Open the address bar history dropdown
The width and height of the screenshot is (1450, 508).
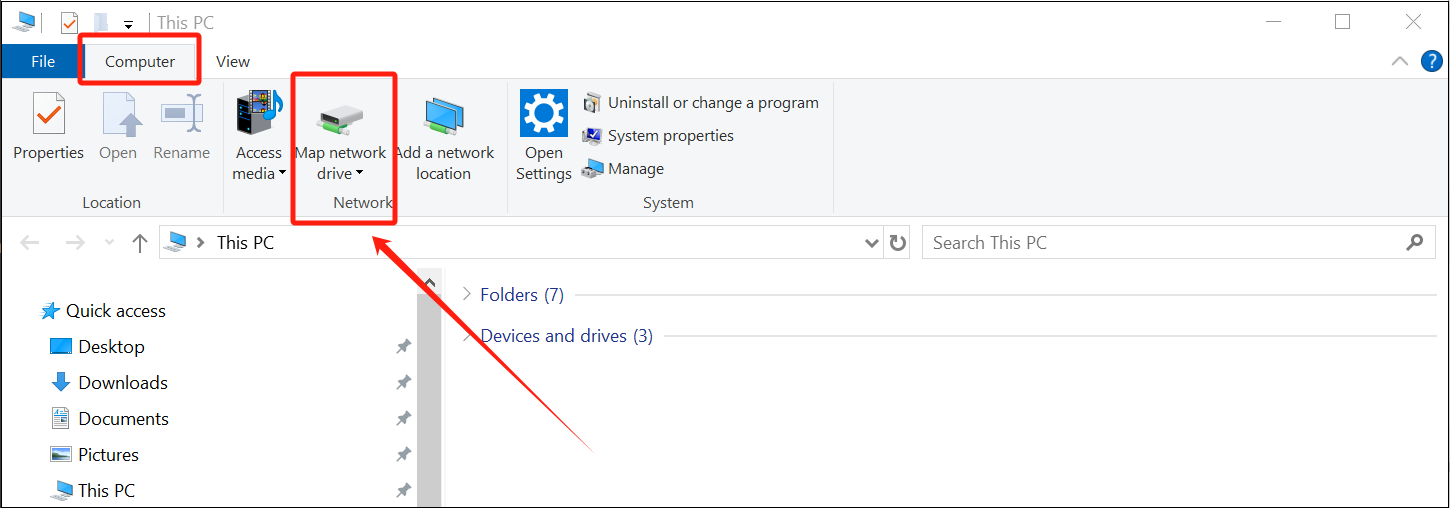[871, 243]
